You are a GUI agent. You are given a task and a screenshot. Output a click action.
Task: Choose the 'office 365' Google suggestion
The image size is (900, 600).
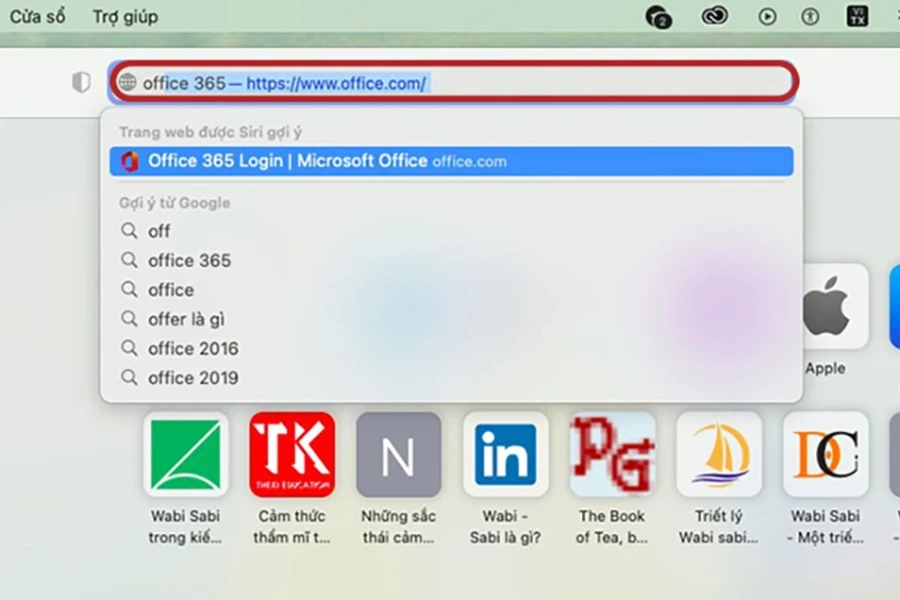pos(452,260)
